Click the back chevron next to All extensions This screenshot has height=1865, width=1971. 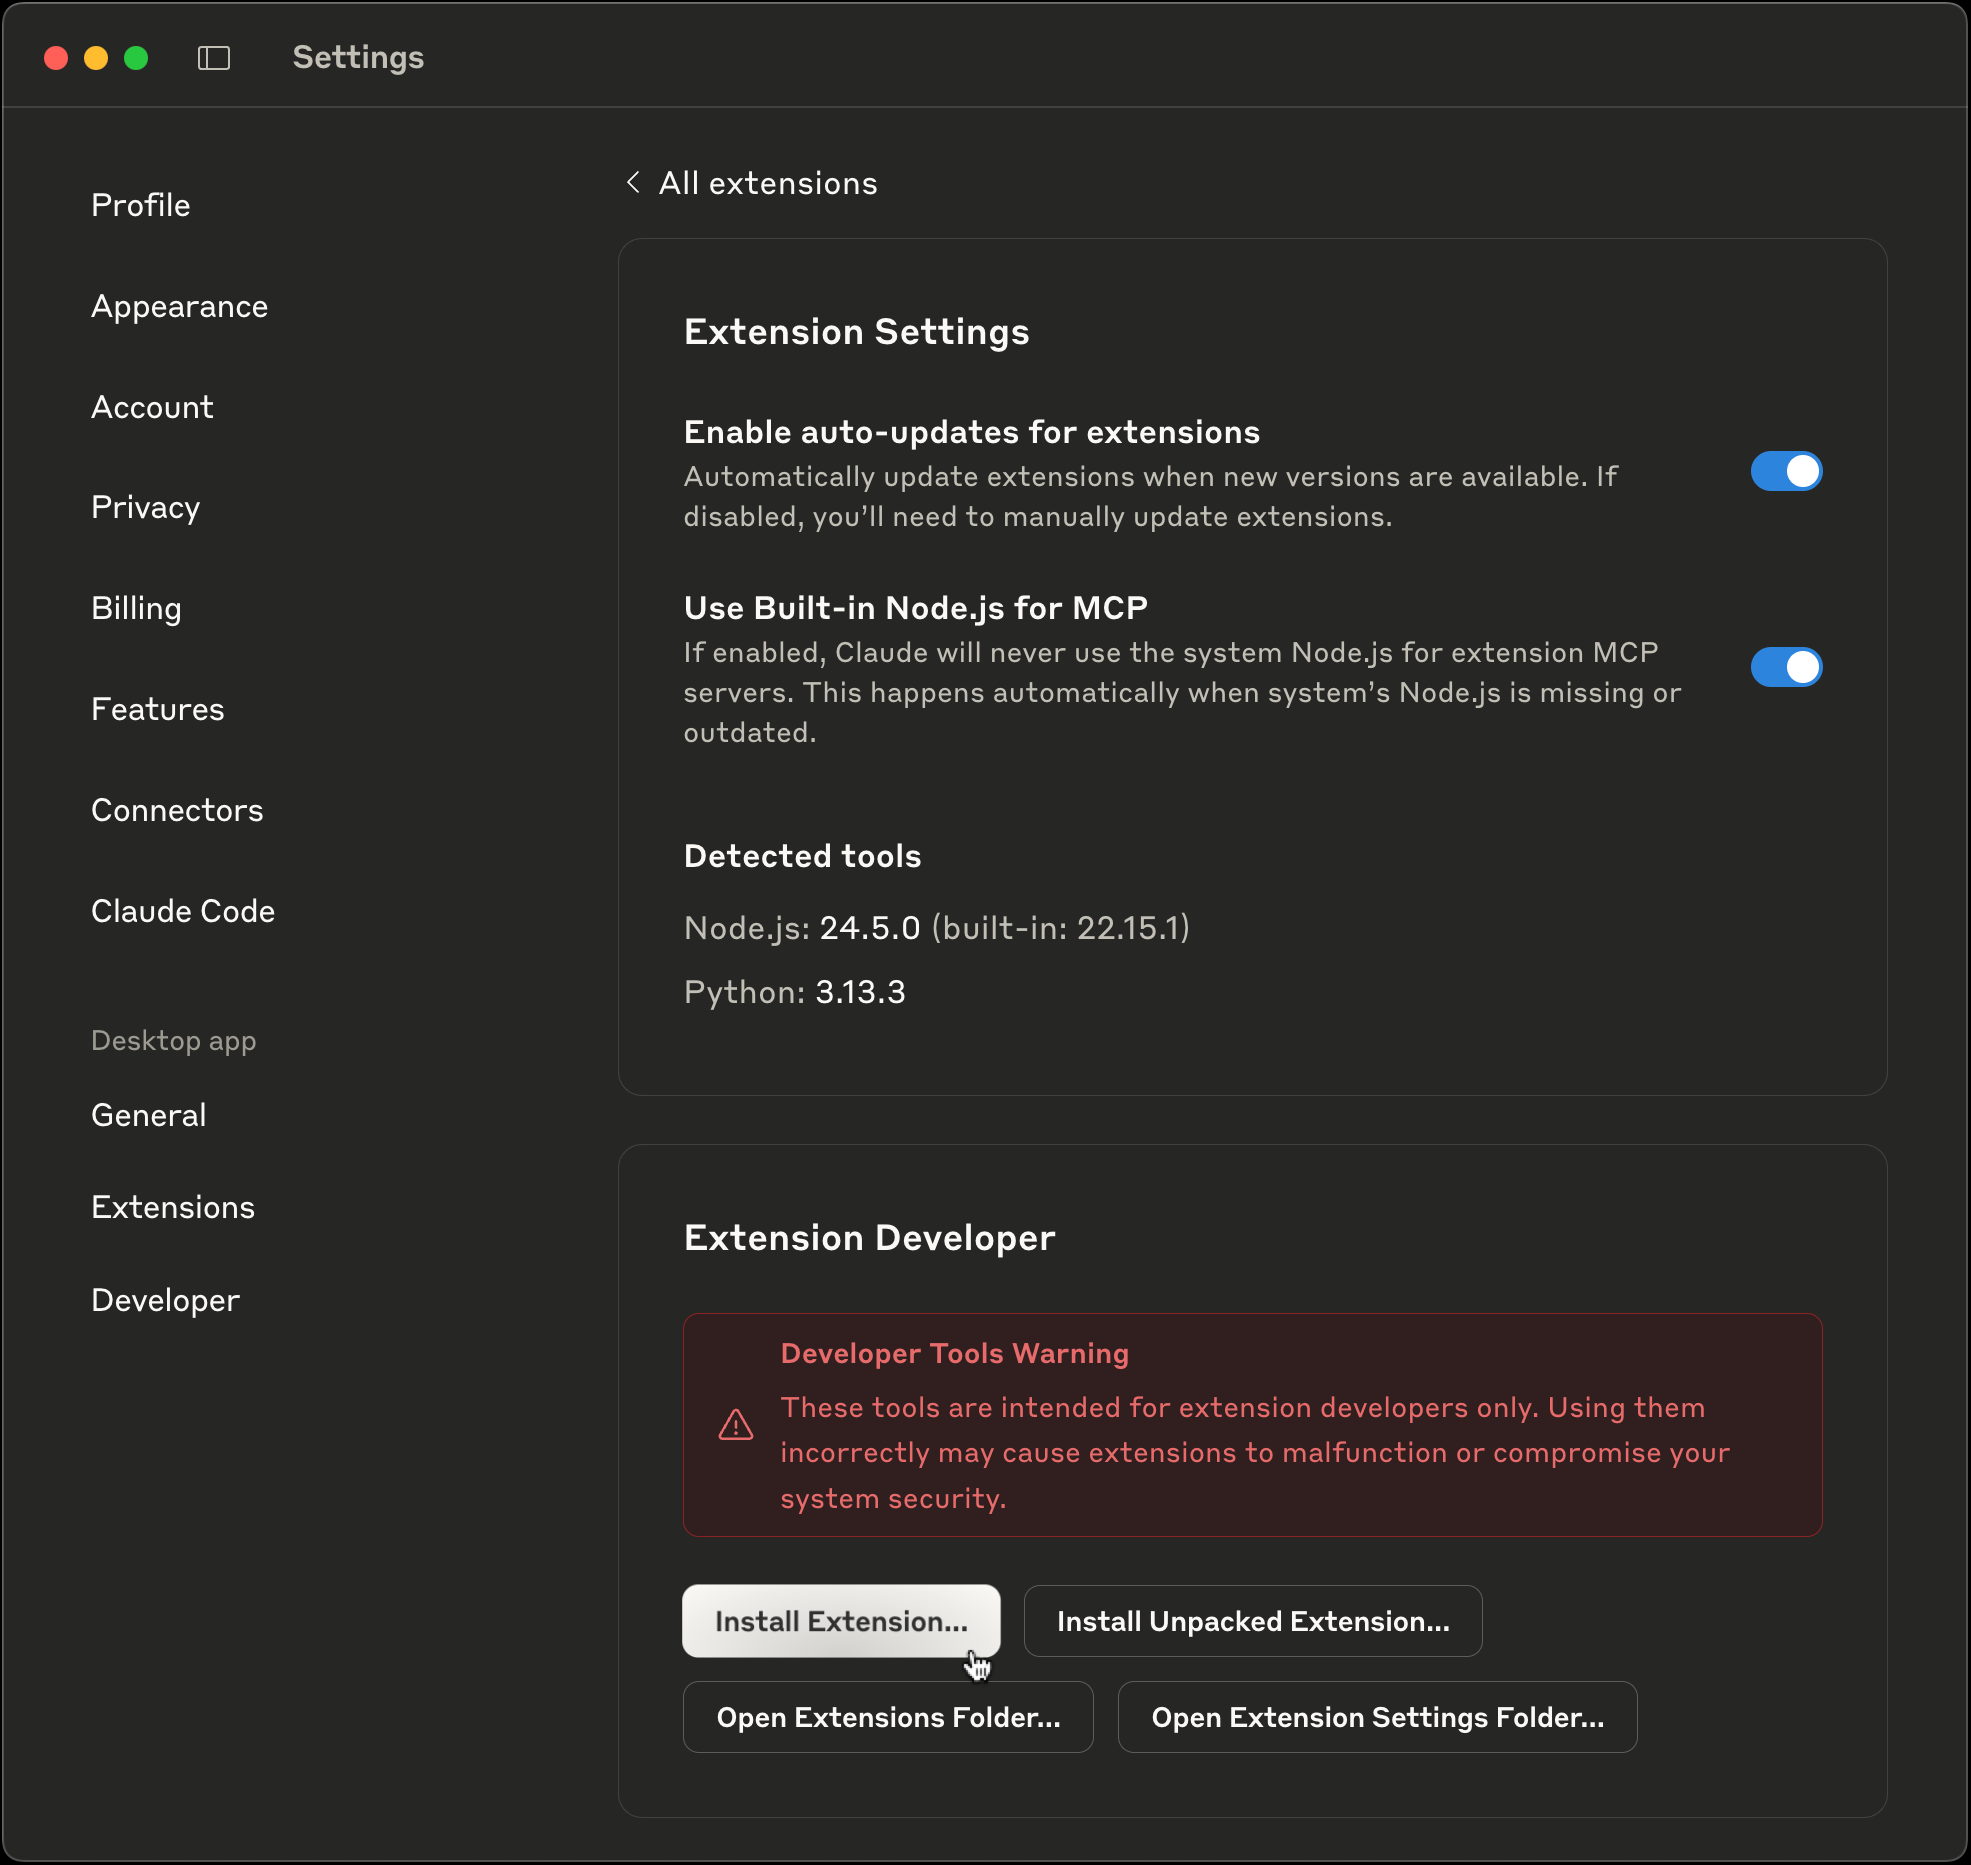click(x=633, y=182)
